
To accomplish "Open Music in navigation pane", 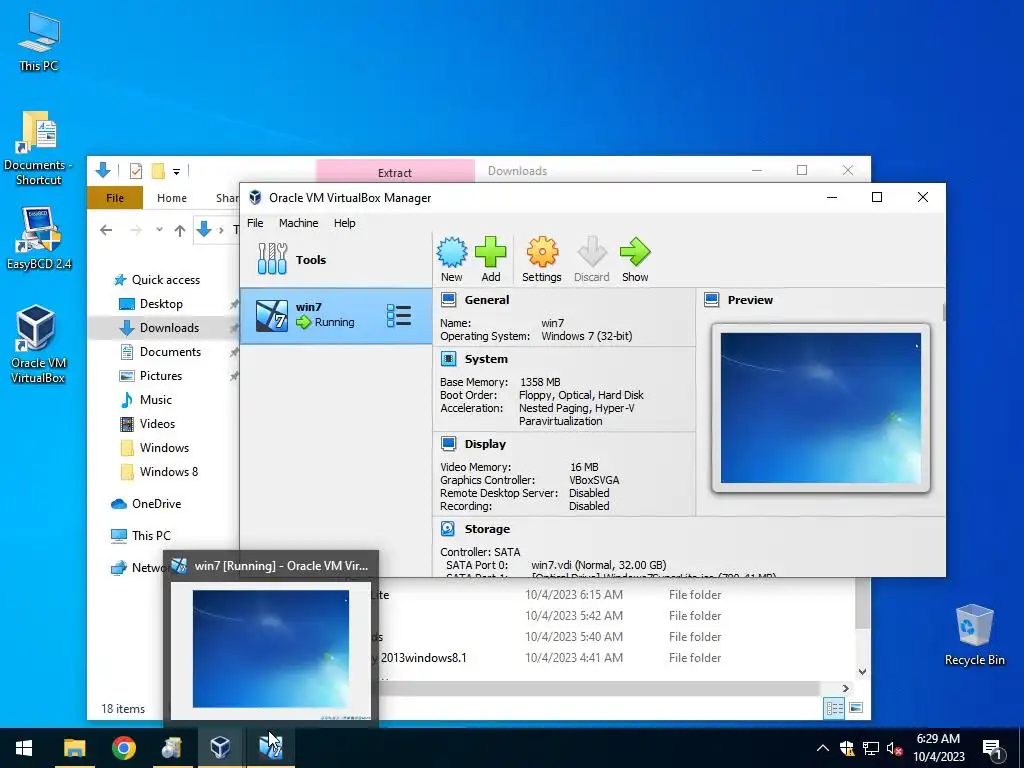I will point(155,400).
